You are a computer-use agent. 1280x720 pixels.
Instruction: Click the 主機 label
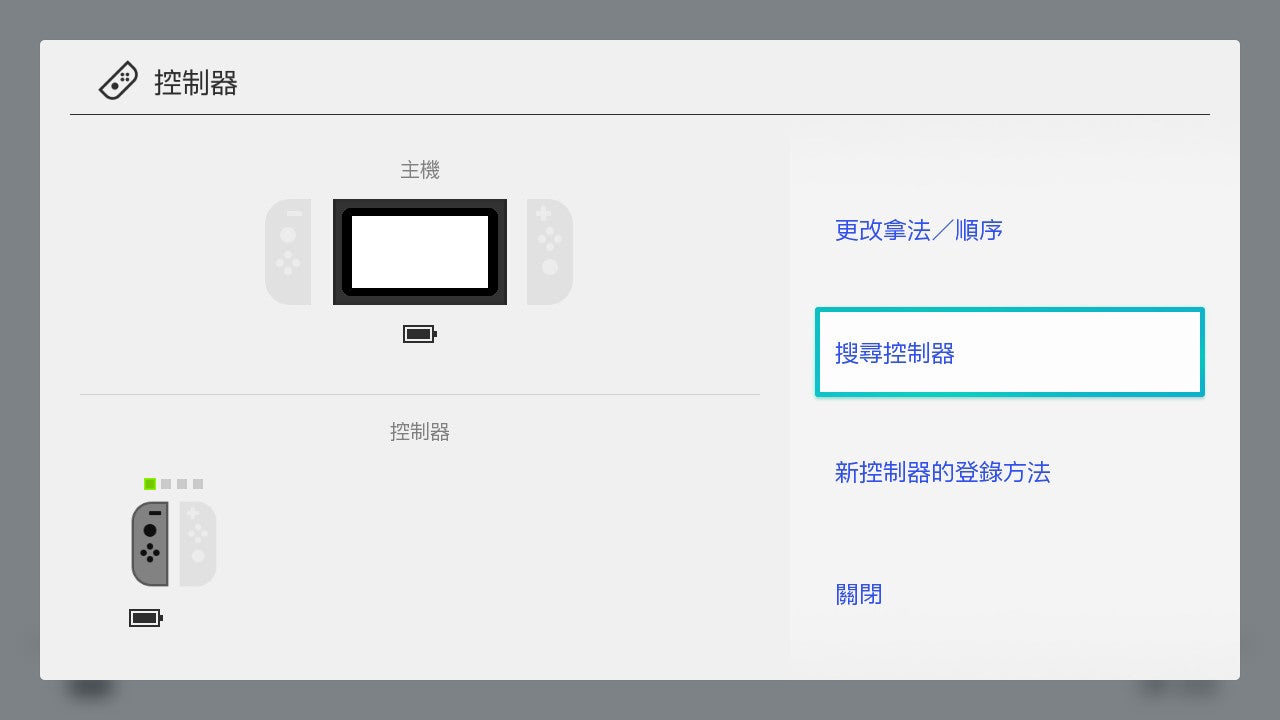[420, 170]
